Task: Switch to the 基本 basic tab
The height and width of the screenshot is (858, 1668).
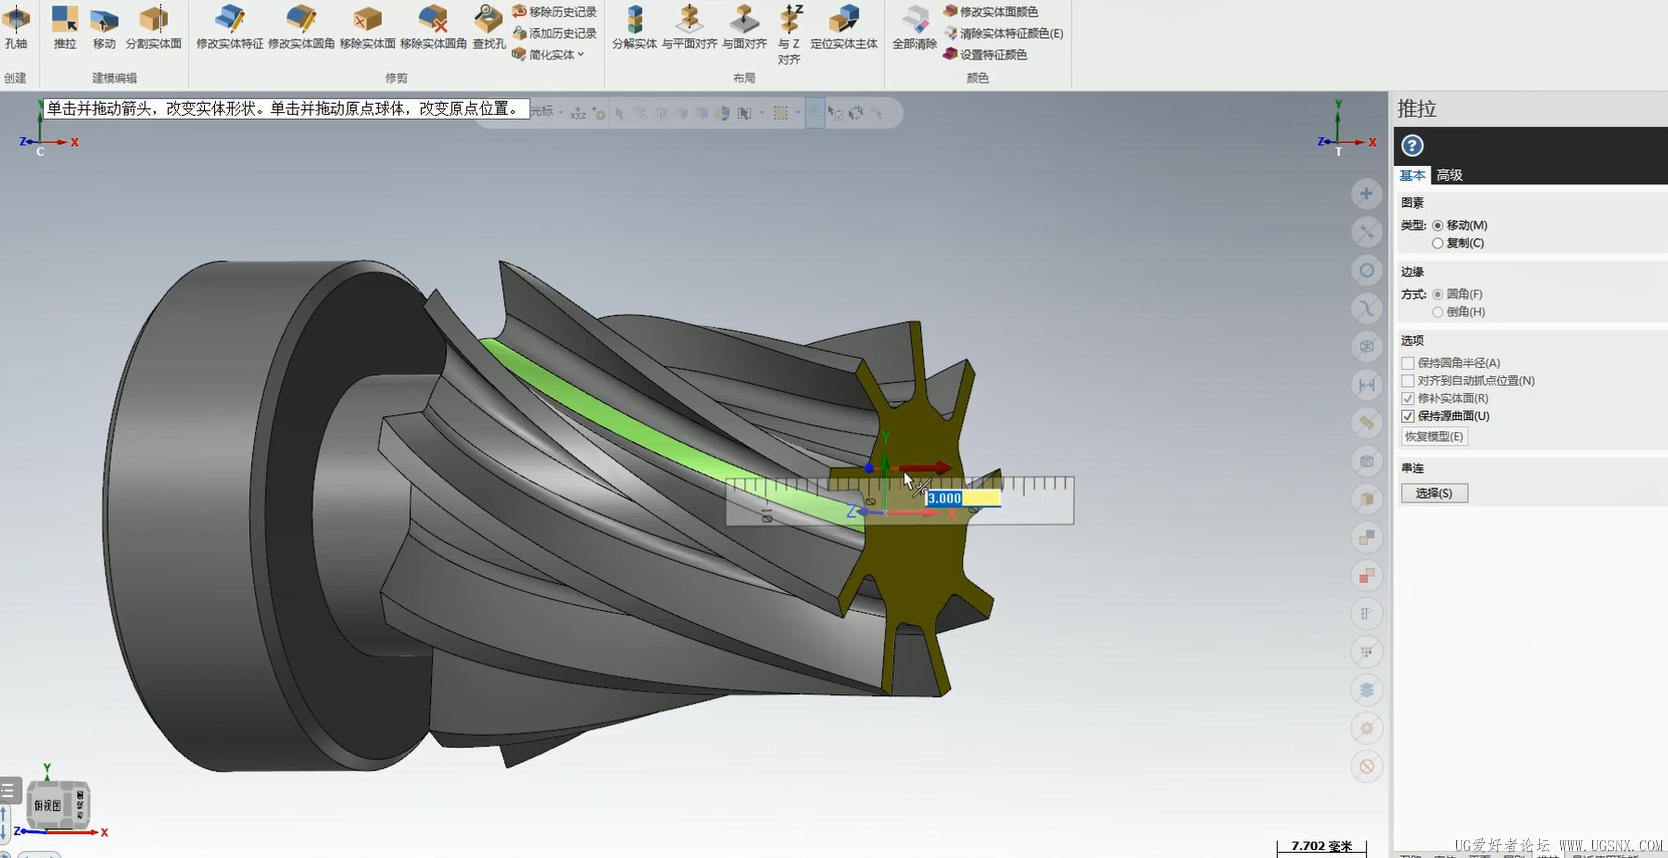Action: pos(1412,176)
